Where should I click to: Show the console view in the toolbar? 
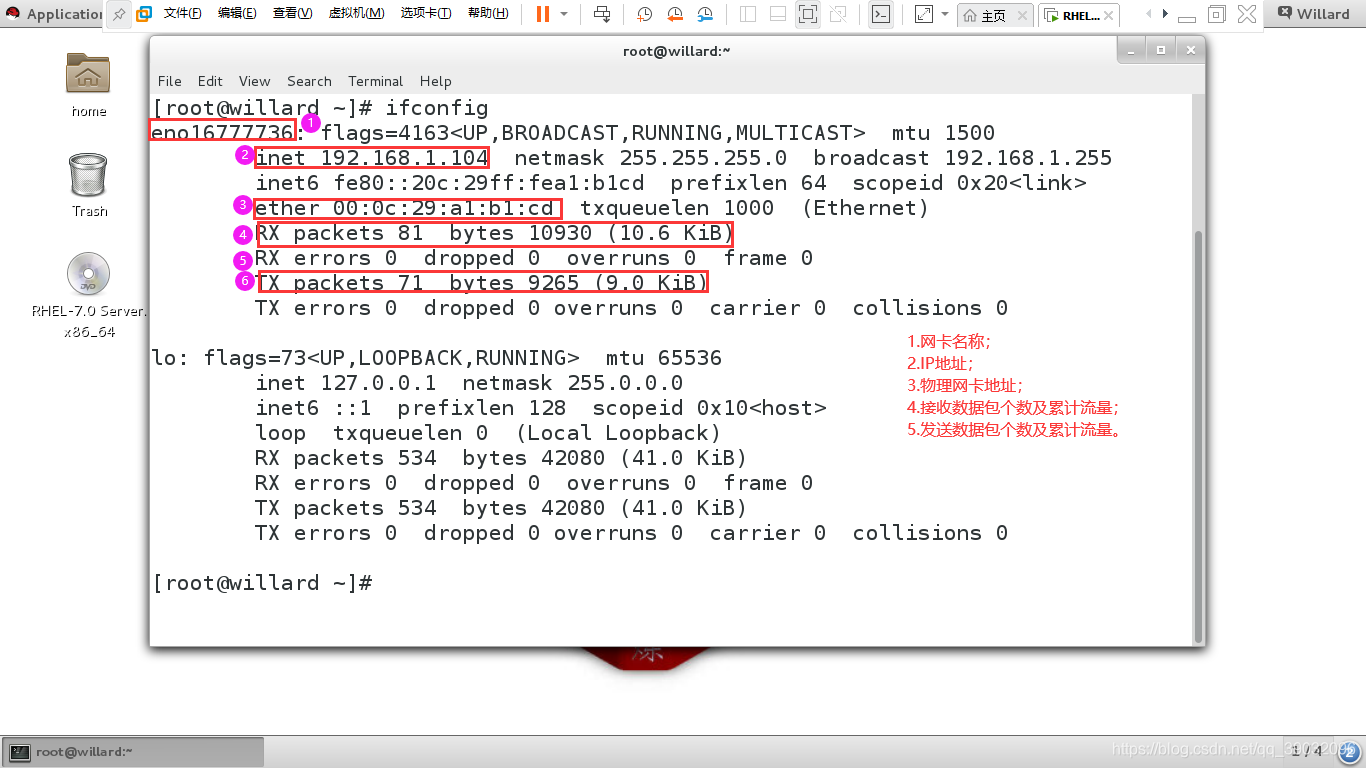pyautogui.click(x=882, y=14)
